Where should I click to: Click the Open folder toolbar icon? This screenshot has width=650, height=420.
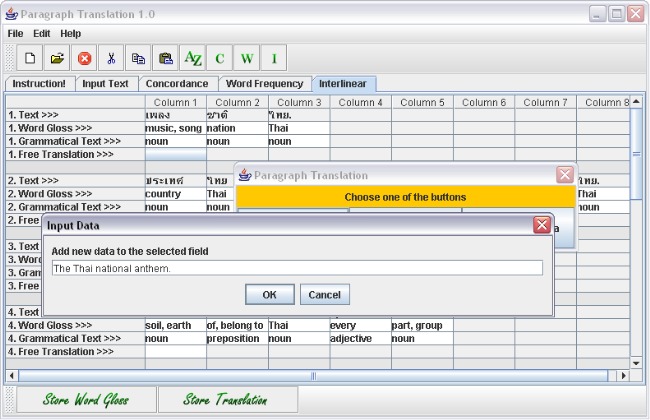(x=57, y=58)
